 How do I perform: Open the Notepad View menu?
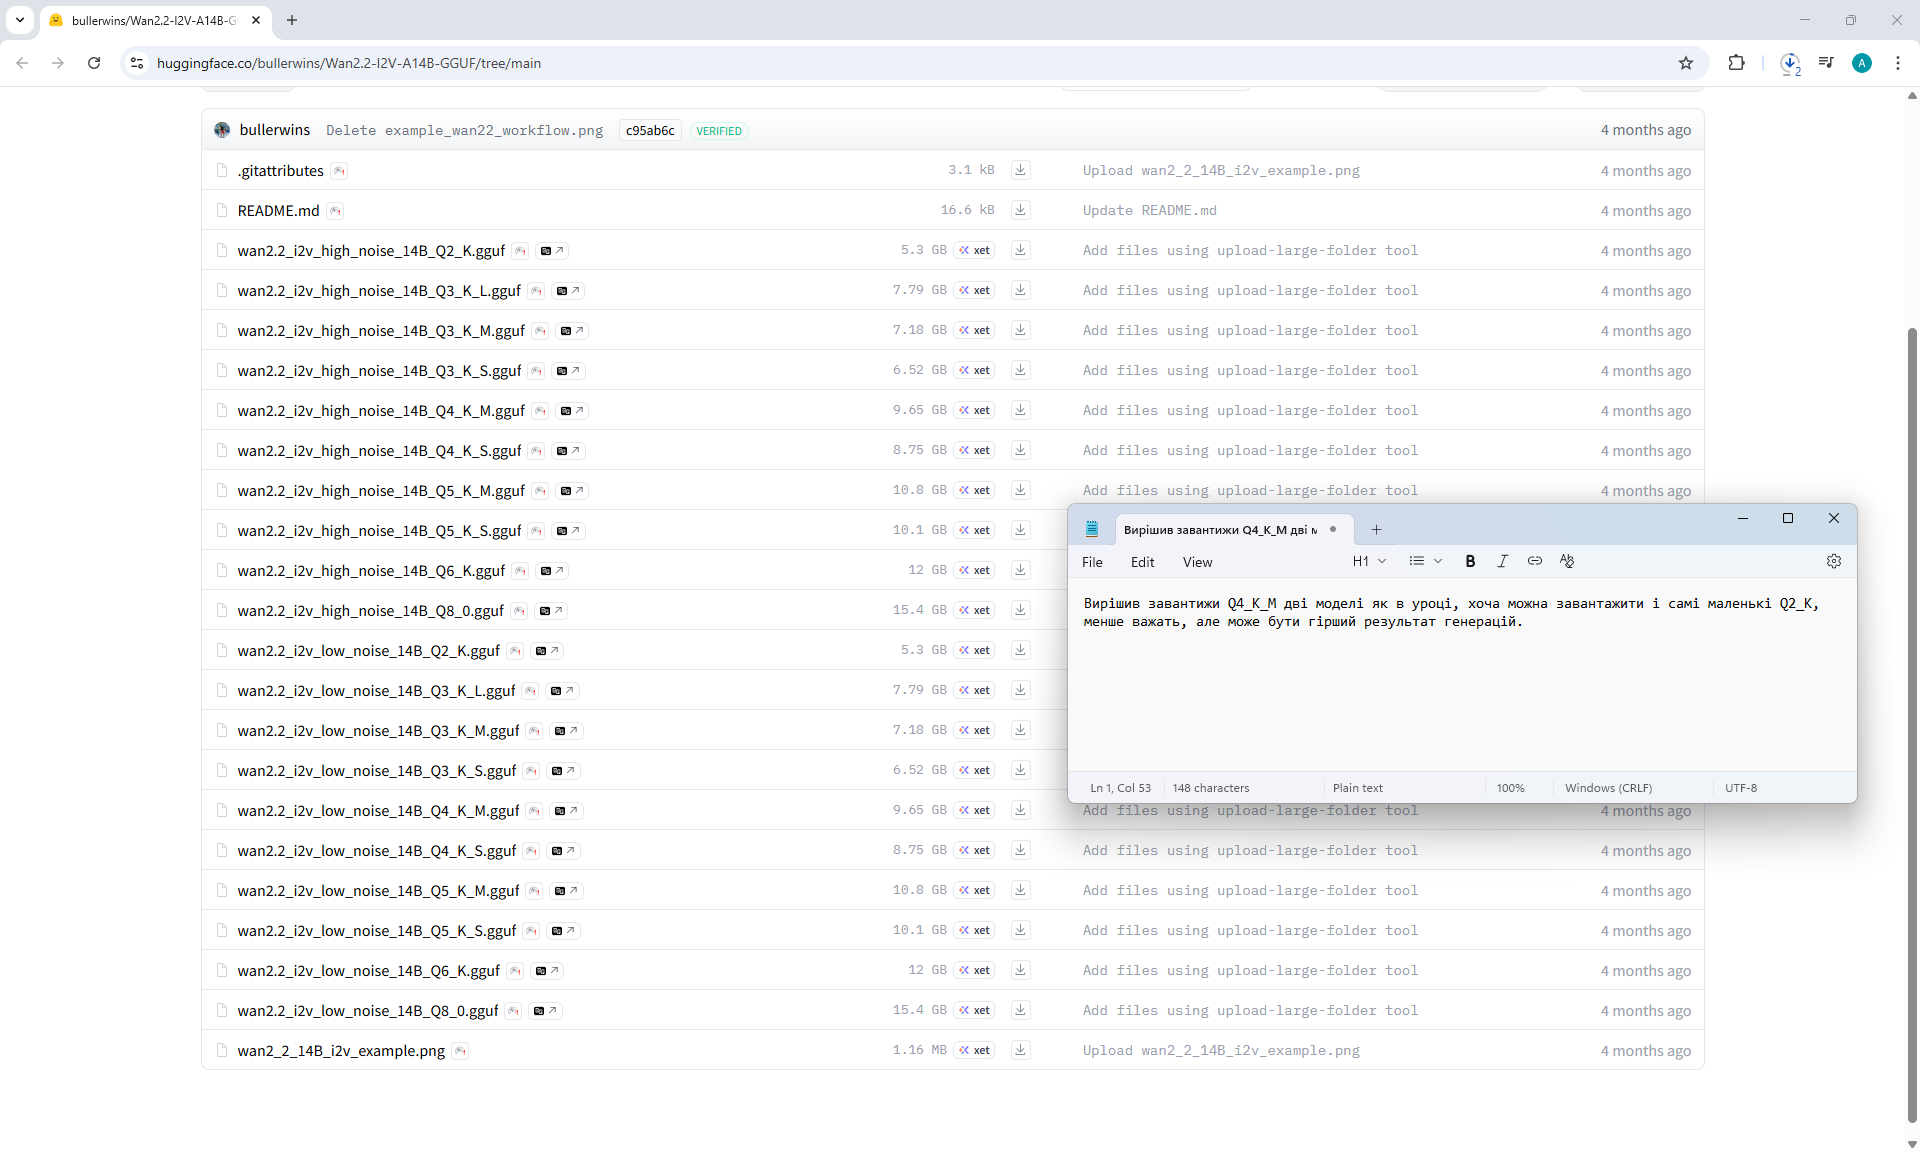(x=1197, y=563)
